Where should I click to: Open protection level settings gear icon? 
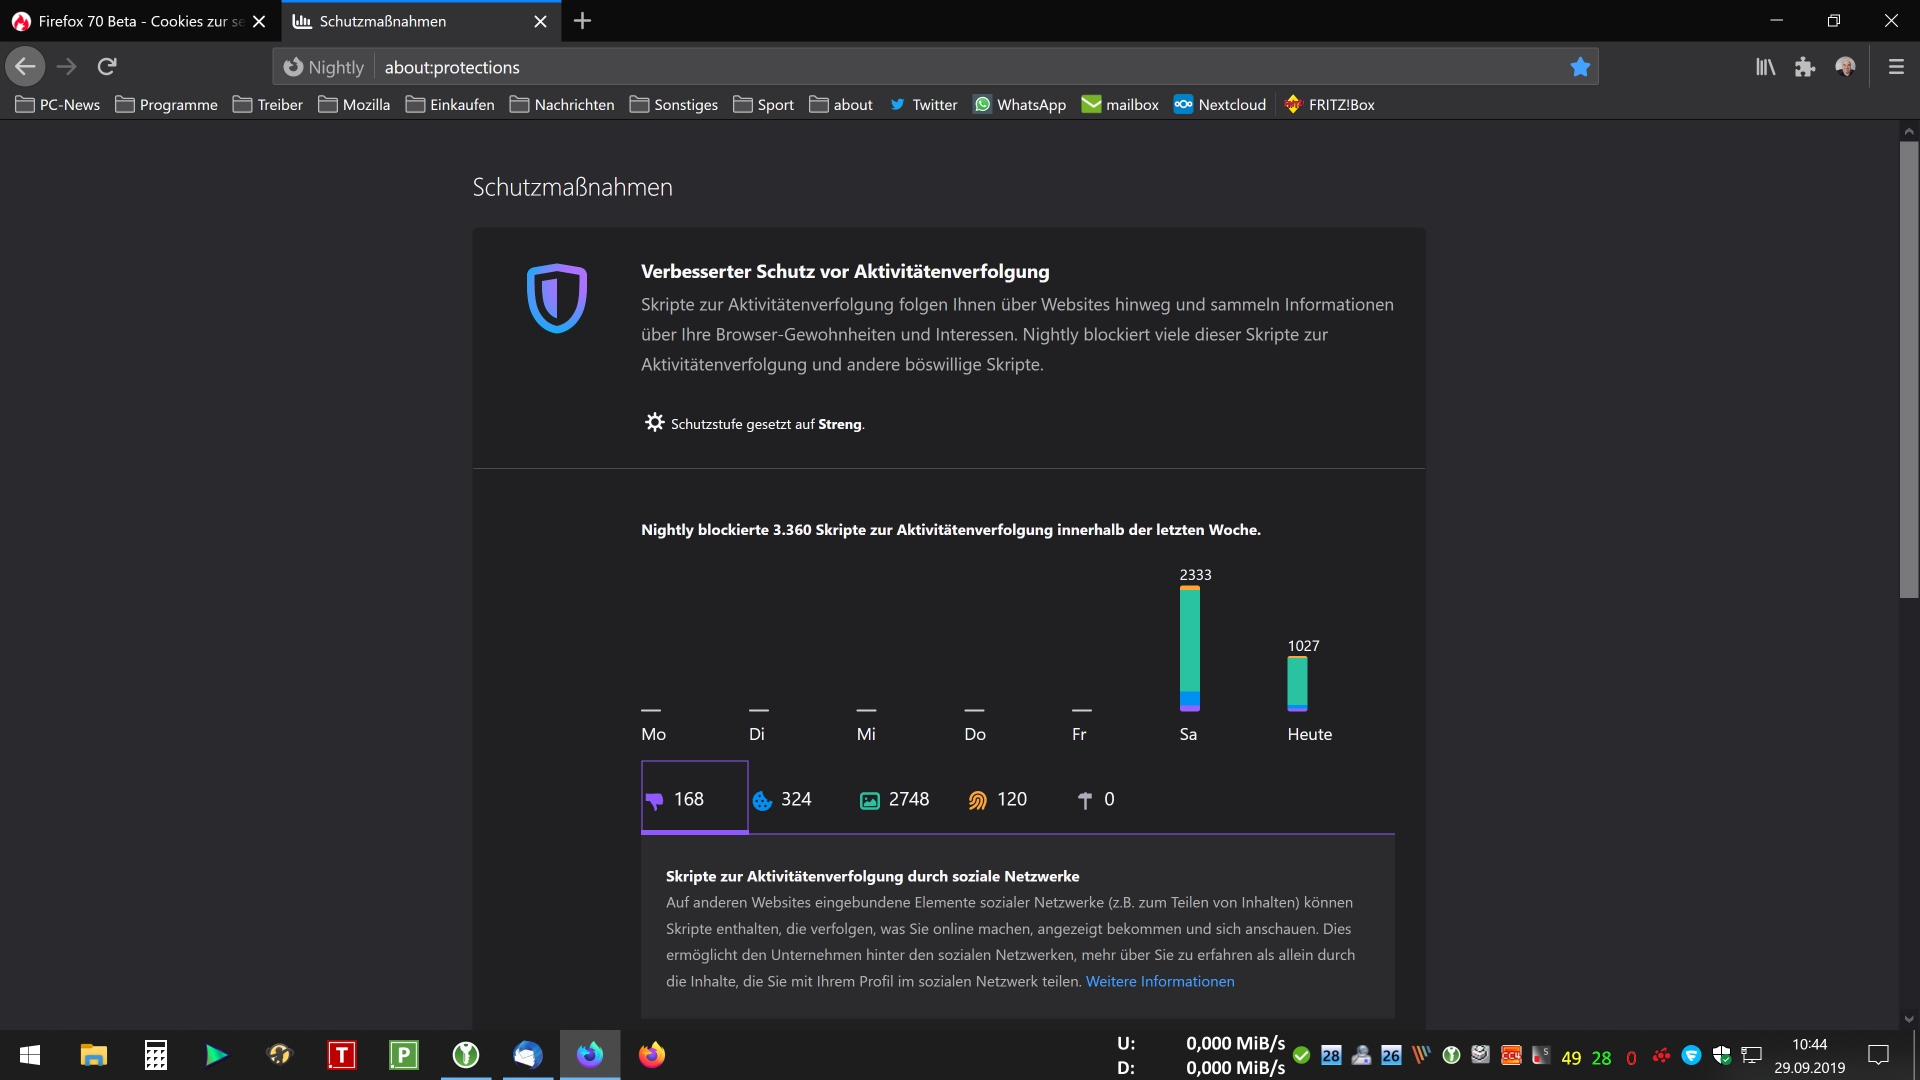[x=654, y=423]
